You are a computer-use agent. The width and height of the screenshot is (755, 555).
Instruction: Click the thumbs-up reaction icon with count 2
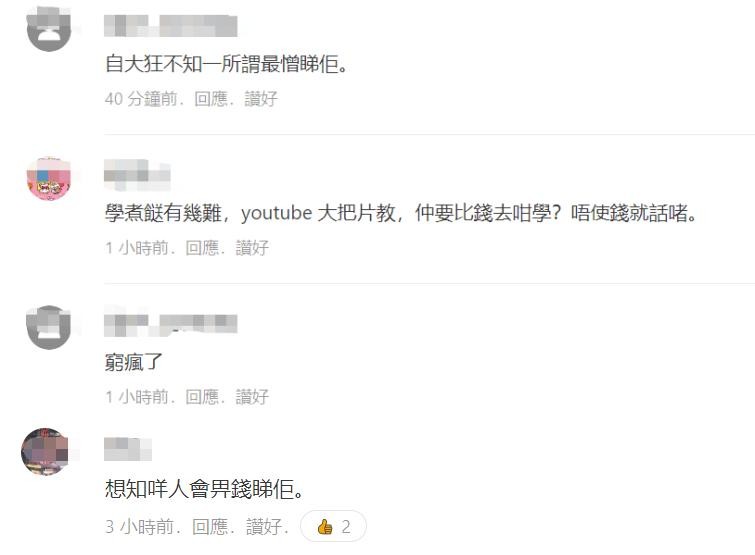[333, 526]
